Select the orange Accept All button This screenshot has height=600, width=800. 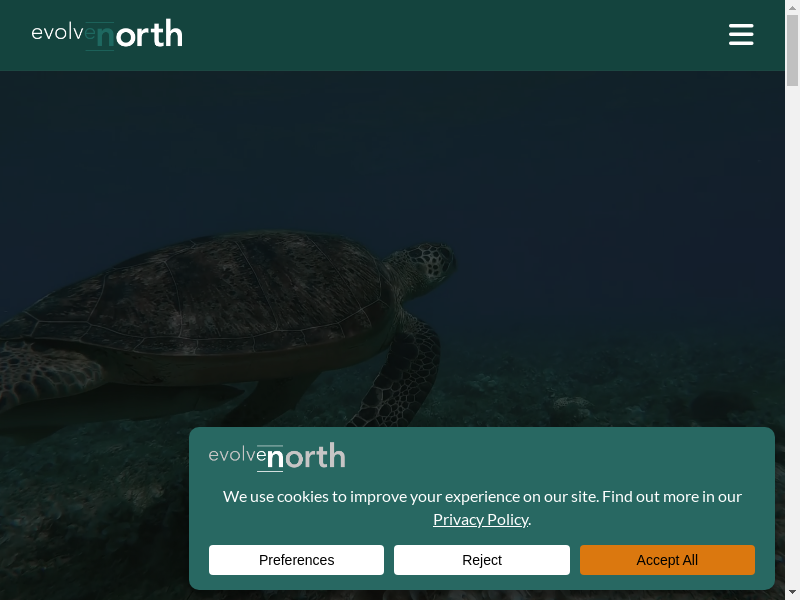tap(667, 560)
